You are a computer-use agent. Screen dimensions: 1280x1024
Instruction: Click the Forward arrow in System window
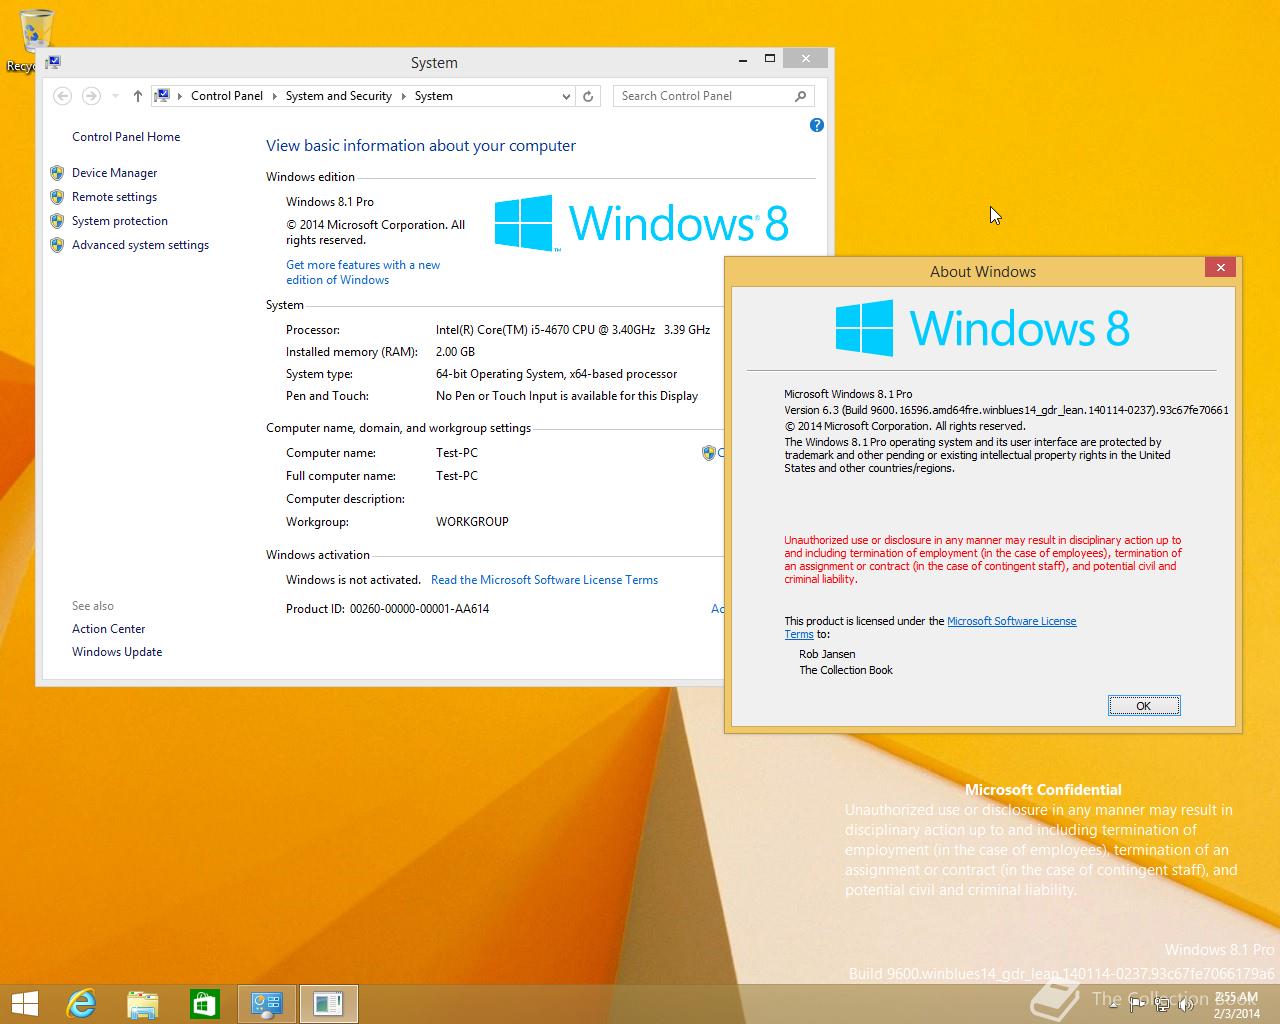point(91,96)
